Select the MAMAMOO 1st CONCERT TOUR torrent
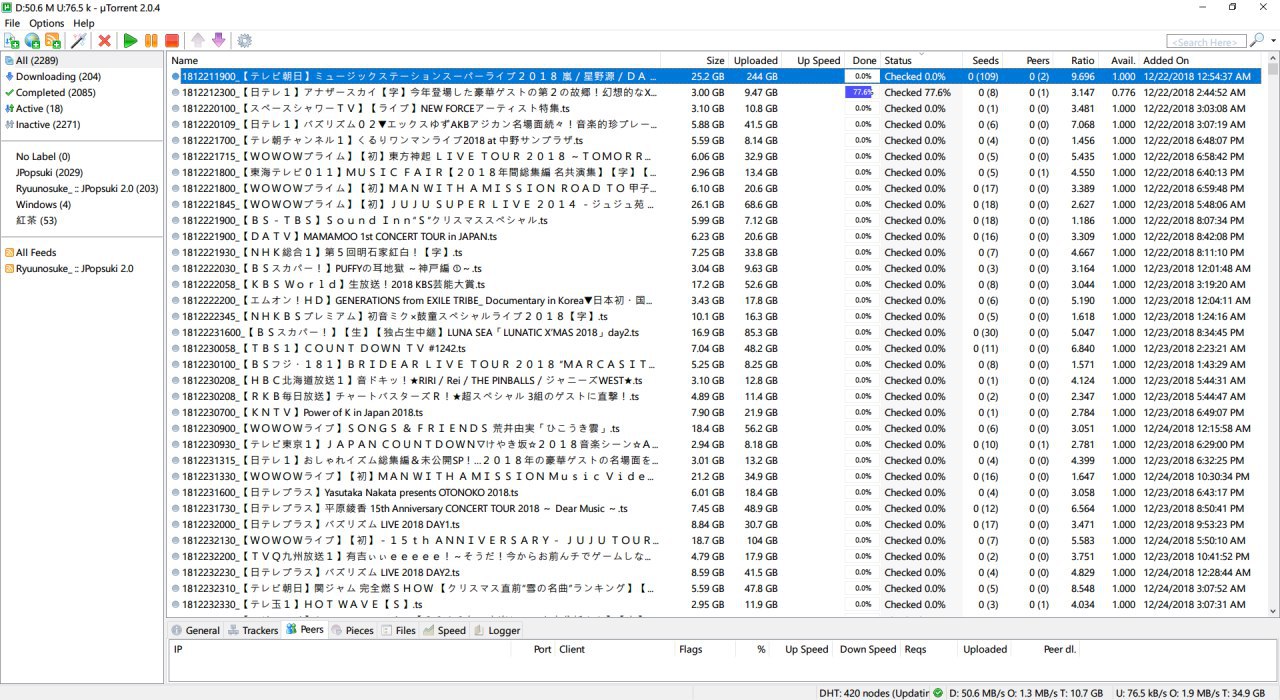1280x700 pixels. [x=717, y=237]
